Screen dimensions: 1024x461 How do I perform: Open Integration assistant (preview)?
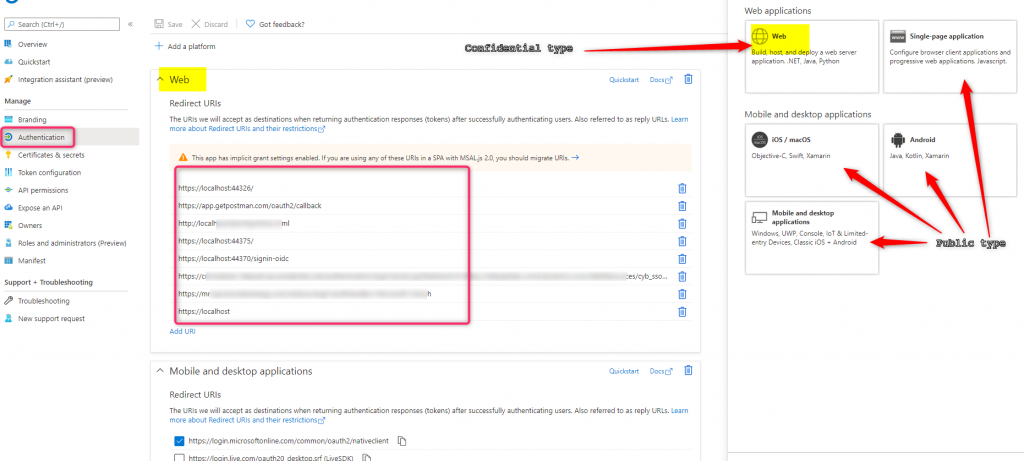[65, 80]
